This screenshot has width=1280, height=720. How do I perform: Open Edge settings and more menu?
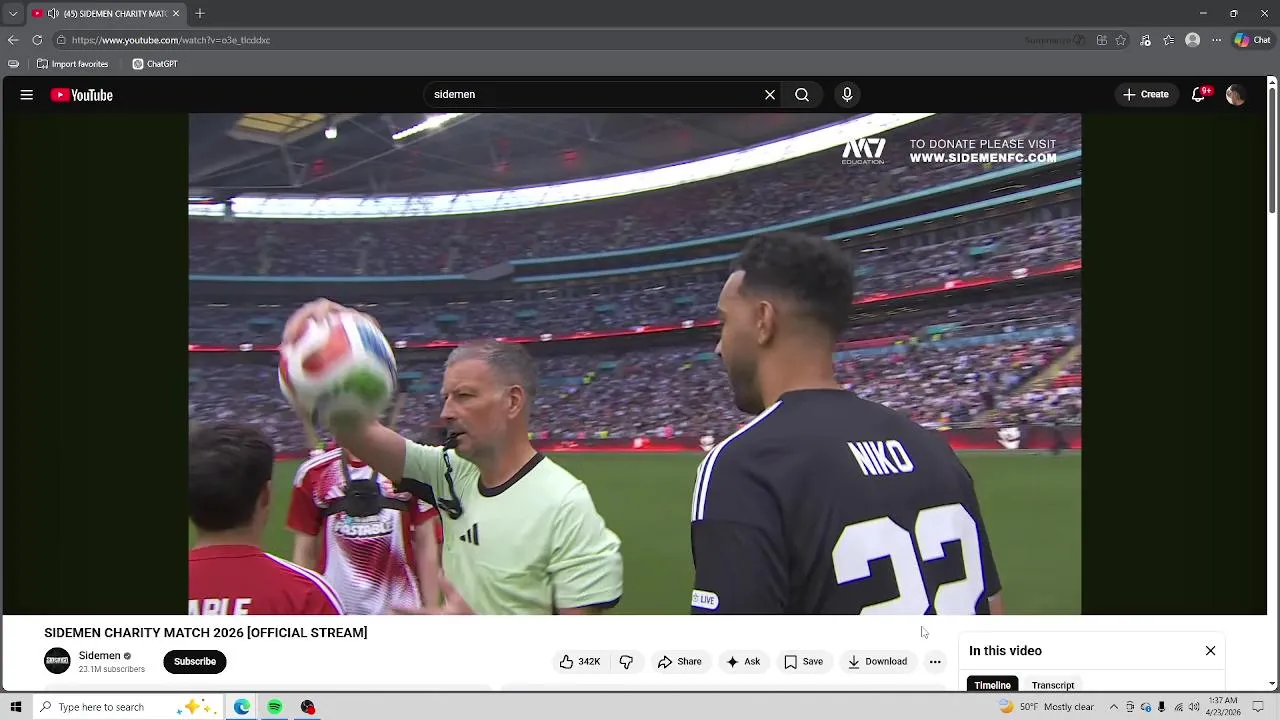(x=1216, y=40)
